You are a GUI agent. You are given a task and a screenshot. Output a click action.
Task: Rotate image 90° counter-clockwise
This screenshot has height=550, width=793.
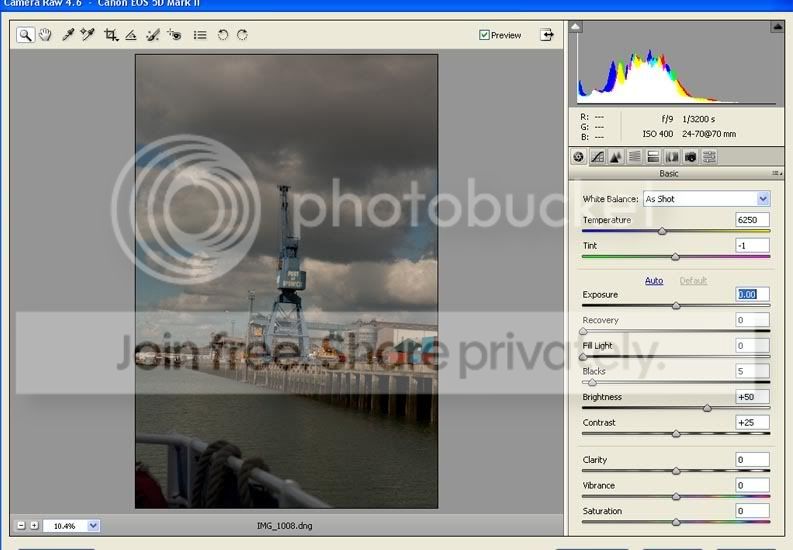pos(223,35)
